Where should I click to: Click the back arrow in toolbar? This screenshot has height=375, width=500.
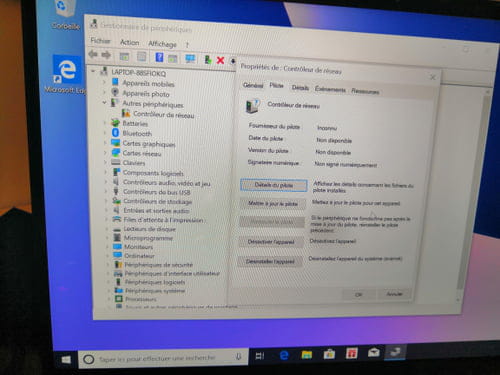point(93,54)
